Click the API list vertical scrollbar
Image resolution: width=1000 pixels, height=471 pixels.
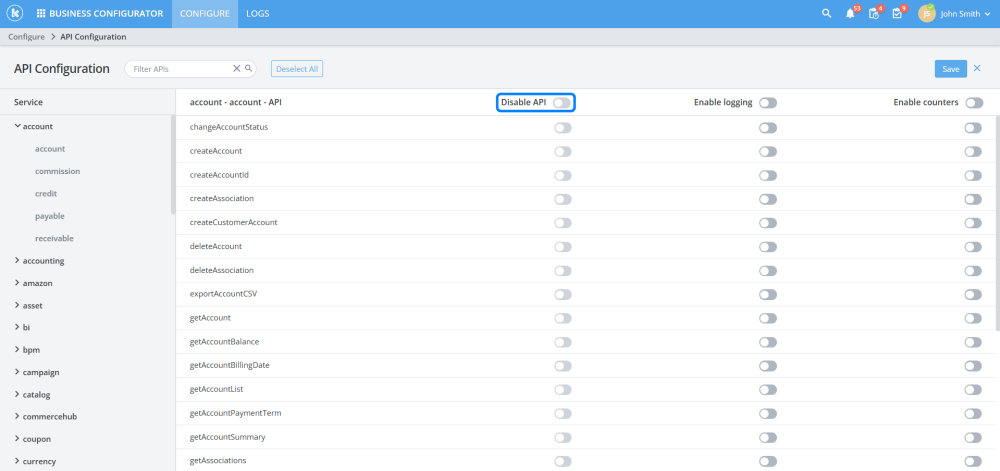click(x=997, y=223)
